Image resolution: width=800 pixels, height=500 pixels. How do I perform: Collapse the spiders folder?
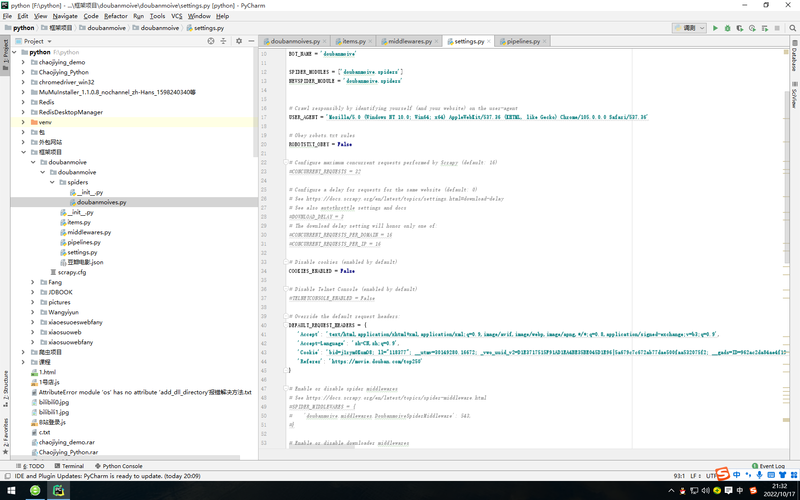pos(52,182)
